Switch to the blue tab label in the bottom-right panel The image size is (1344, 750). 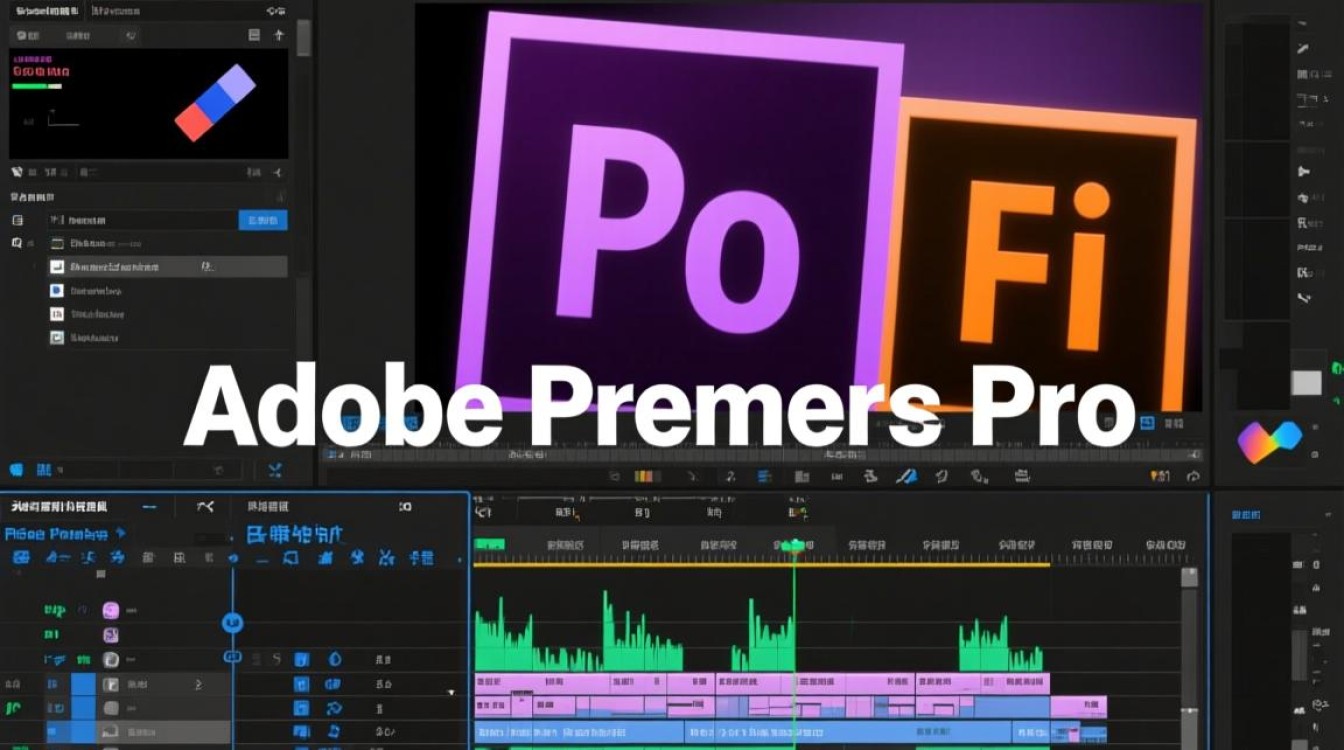[x=1246, y=514]
